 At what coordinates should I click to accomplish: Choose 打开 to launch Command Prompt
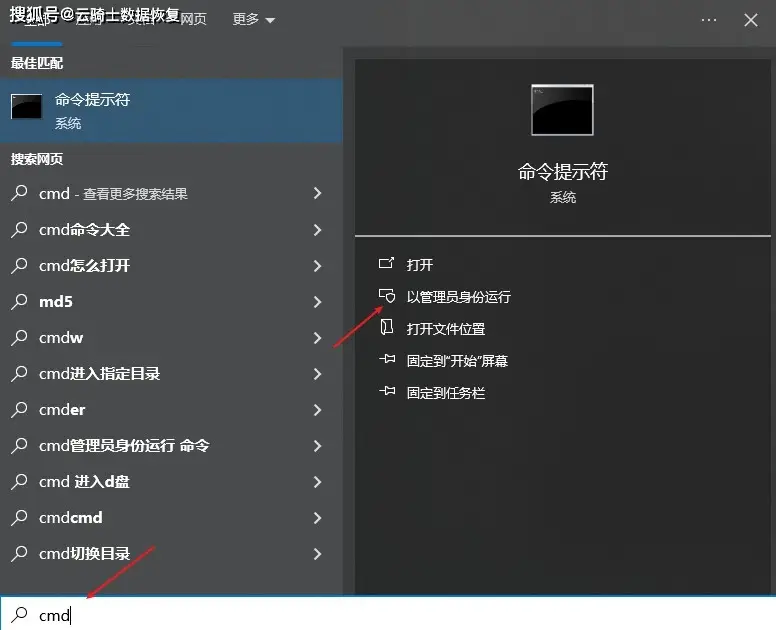pyautogui.click(x=420, y=265)
